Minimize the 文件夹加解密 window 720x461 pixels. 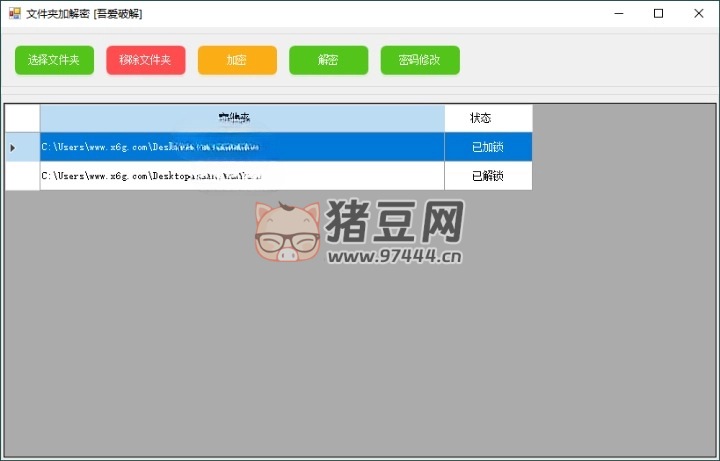[x=619, y=14]
